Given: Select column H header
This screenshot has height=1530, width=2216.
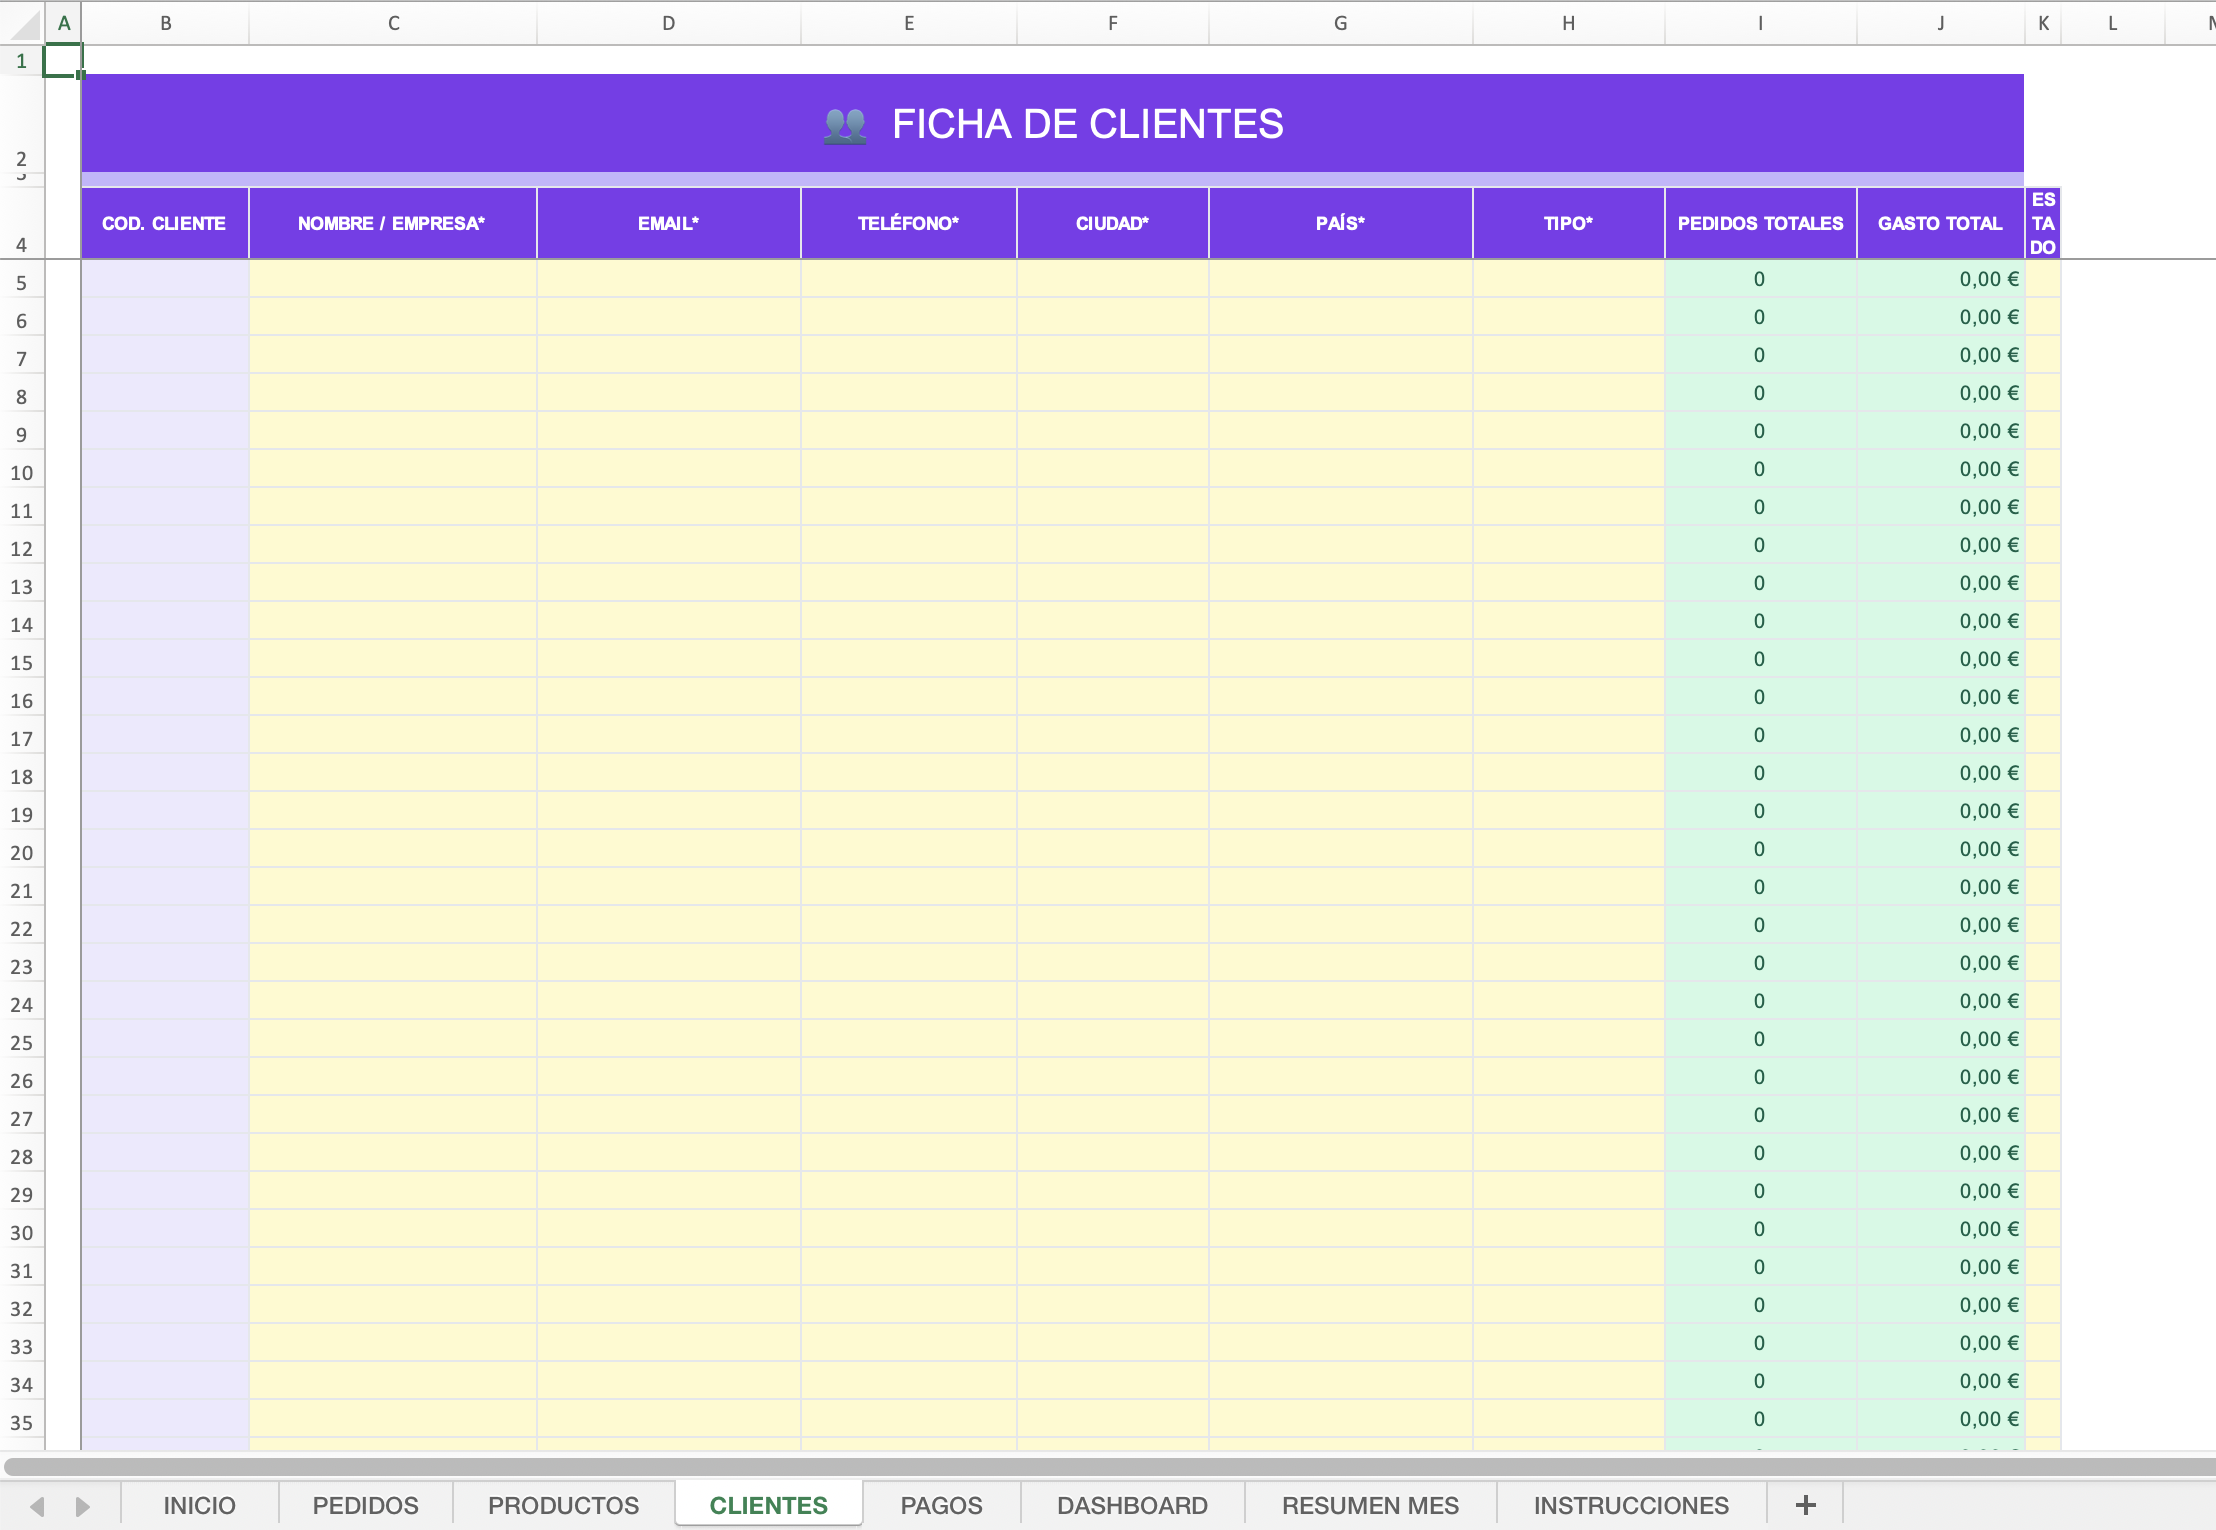Looking at the screenshot, I should pos(1569,23).
